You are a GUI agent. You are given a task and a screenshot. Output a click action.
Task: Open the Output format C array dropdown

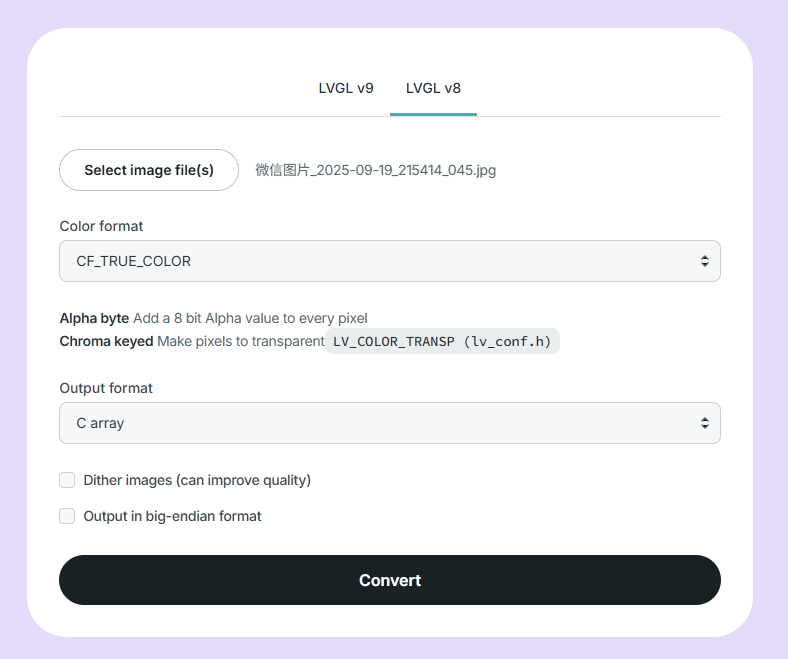(380, 423)
